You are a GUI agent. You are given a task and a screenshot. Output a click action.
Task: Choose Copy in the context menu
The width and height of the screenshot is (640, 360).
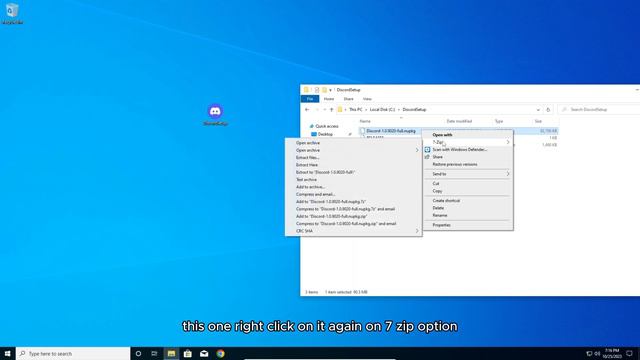pos(467,191)
